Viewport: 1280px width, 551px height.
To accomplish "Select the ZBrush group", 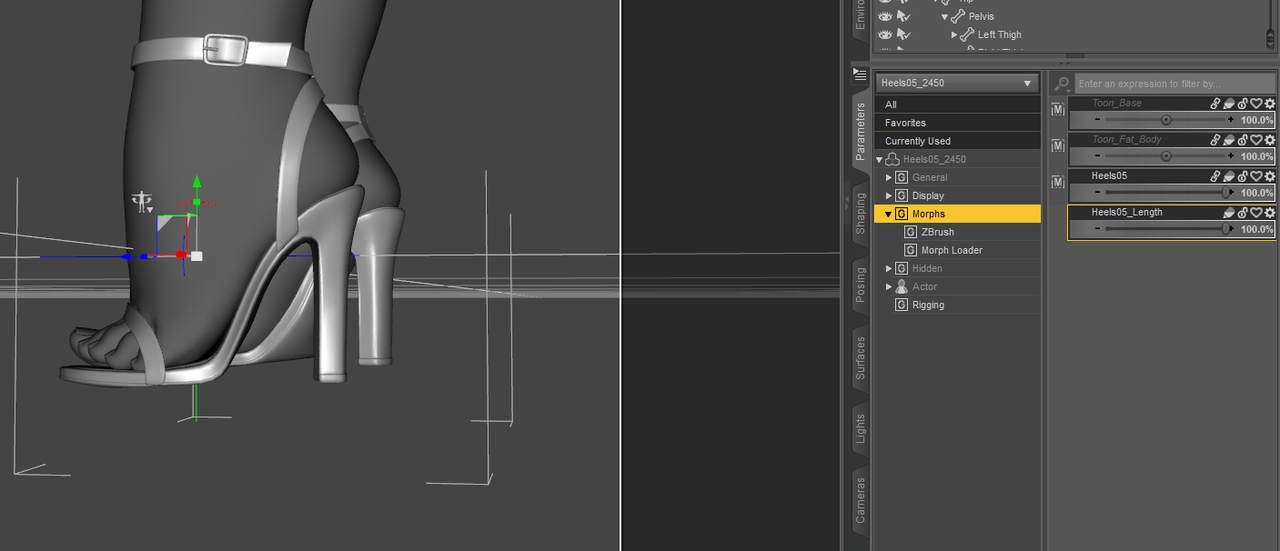I will 937,232.
